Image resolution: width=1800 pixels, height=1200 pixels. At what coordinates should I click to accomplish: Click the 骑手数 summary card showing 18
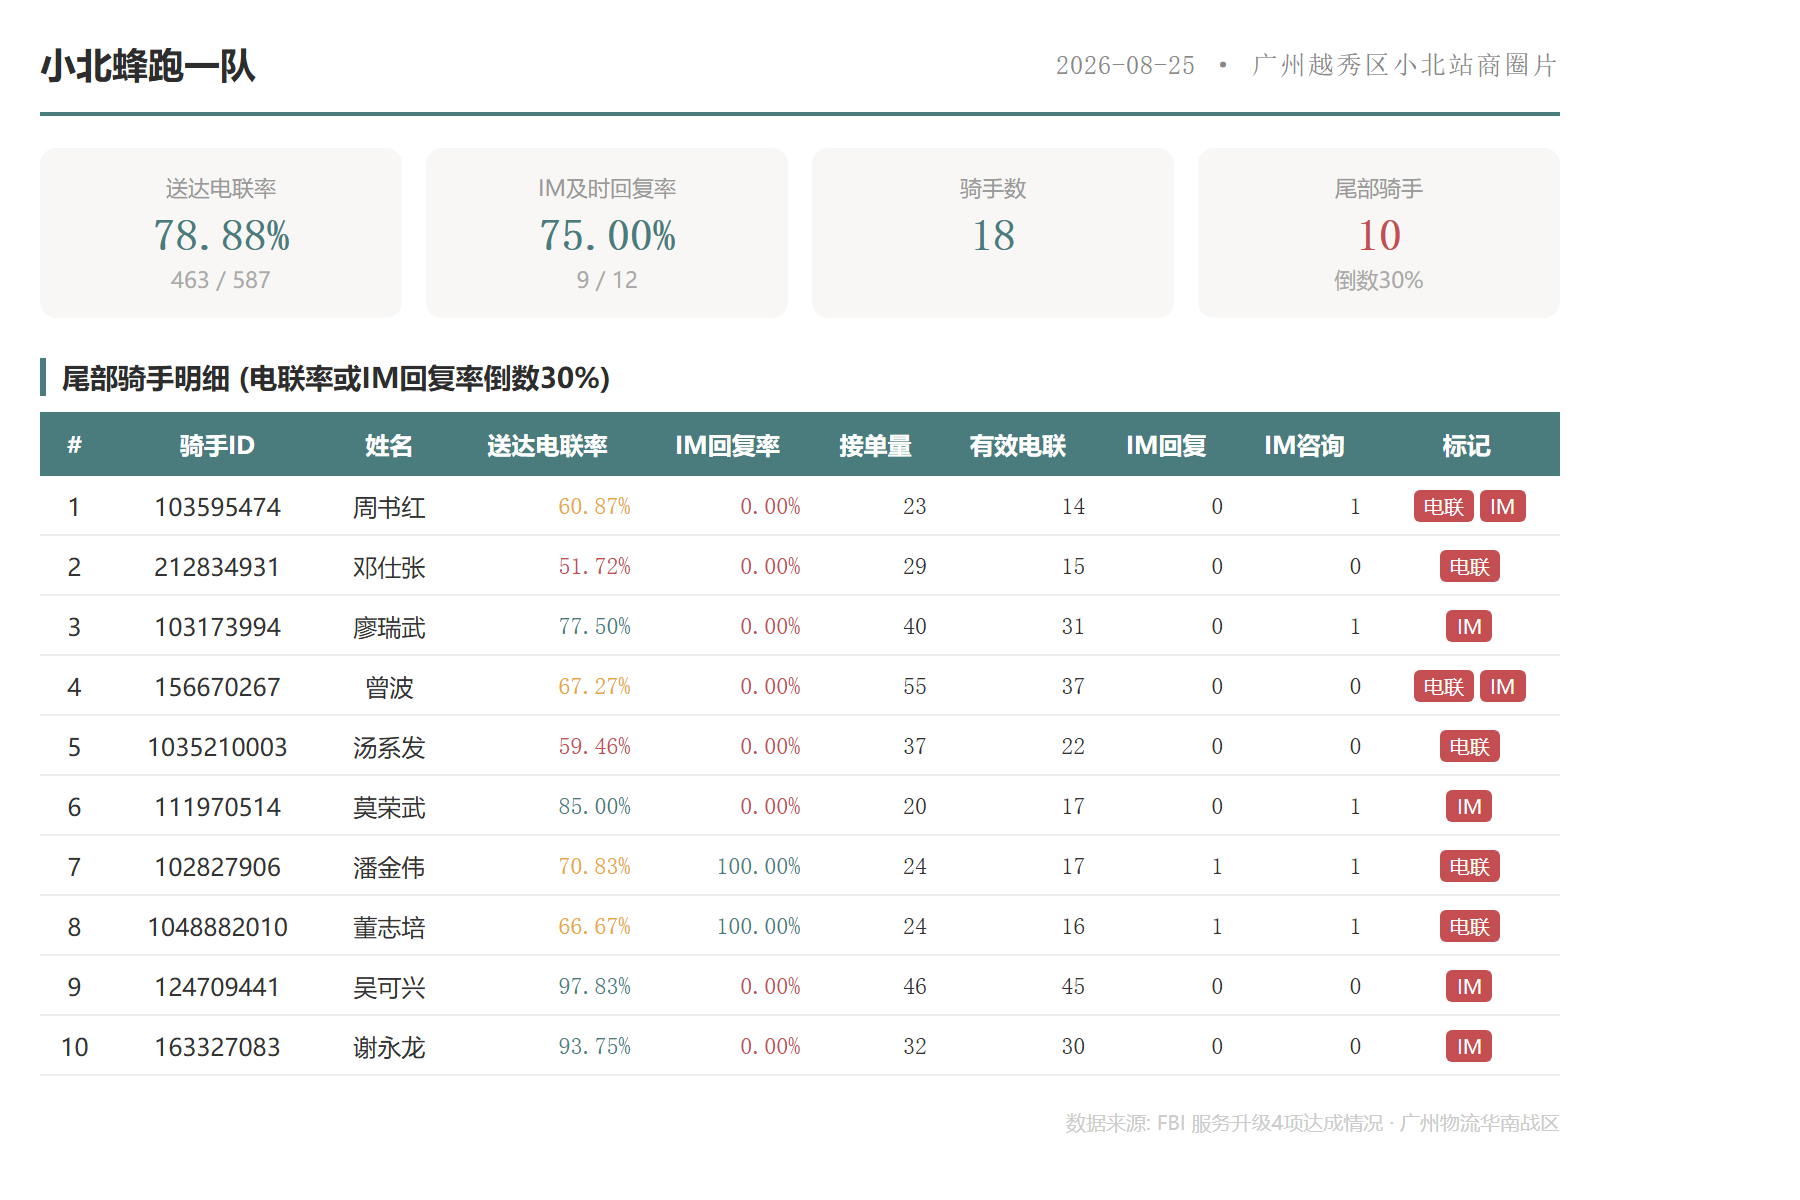click(993, 233)
